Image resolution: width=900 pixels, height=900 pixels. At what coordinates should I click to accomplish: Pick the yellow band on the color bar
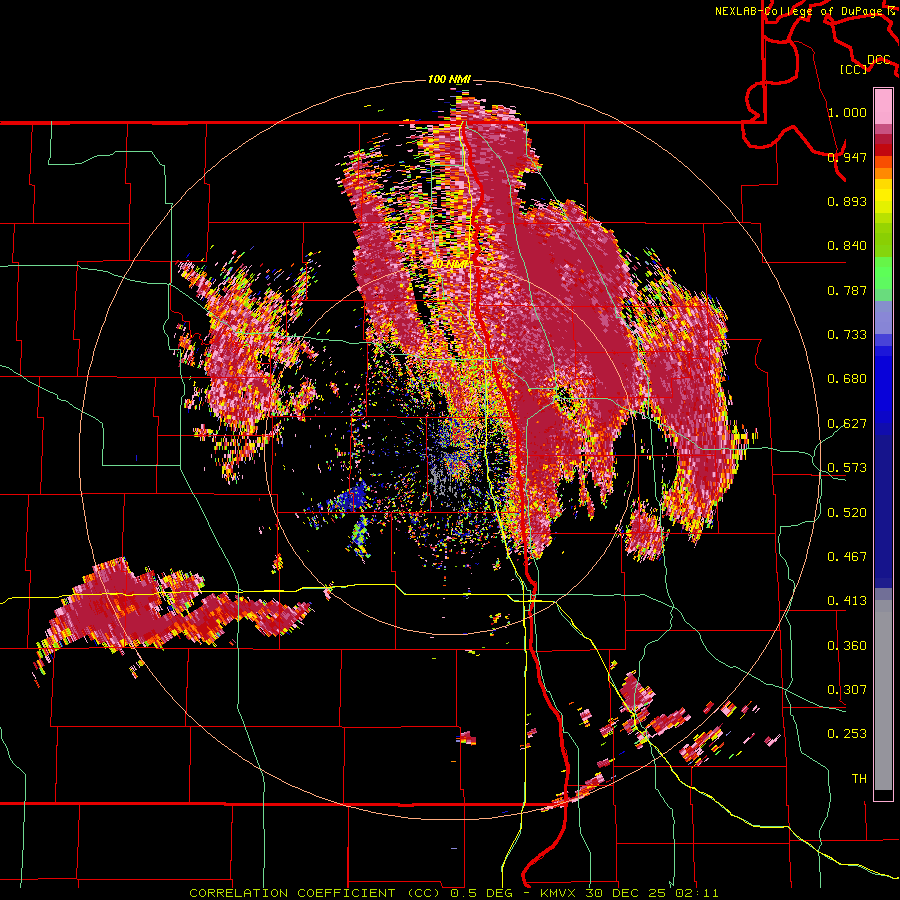pos(883,198)
